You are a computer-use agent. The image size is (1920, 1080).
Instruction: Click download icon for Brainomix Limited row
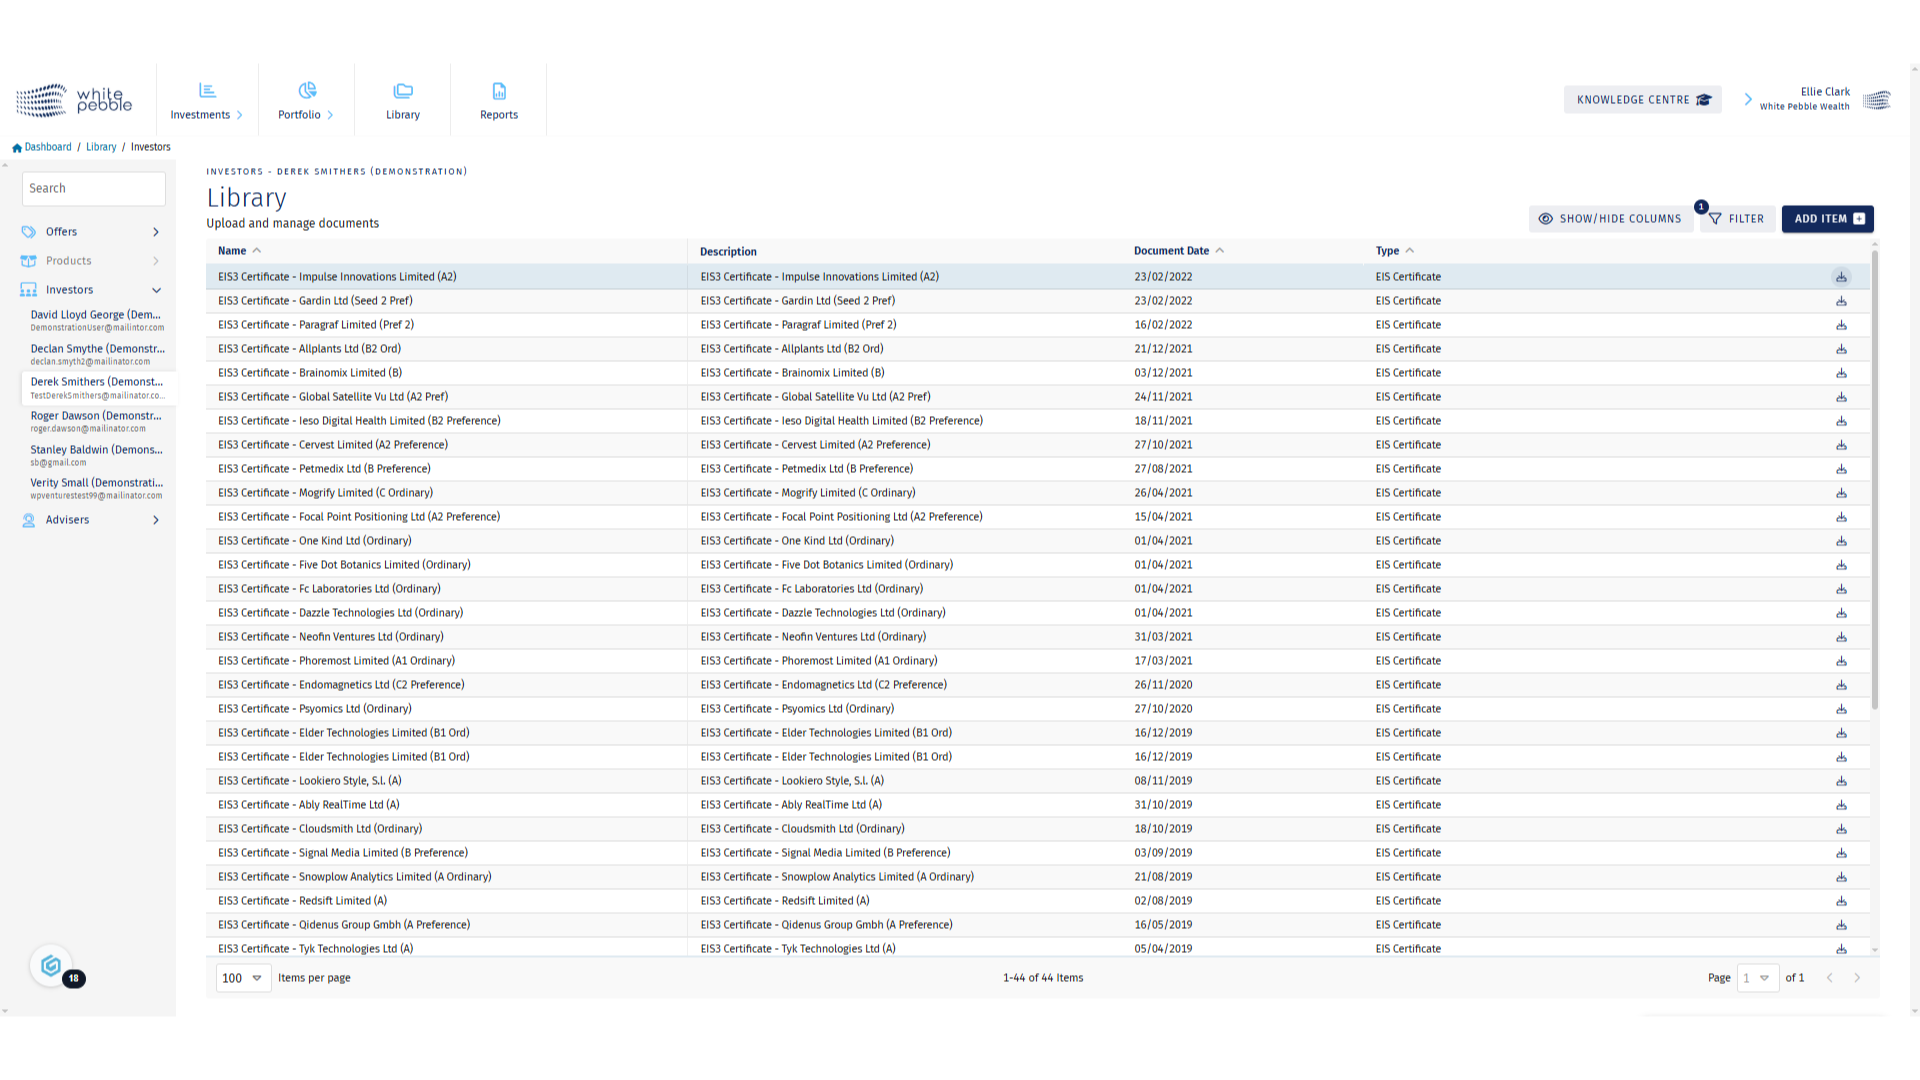coord(1841,373)
